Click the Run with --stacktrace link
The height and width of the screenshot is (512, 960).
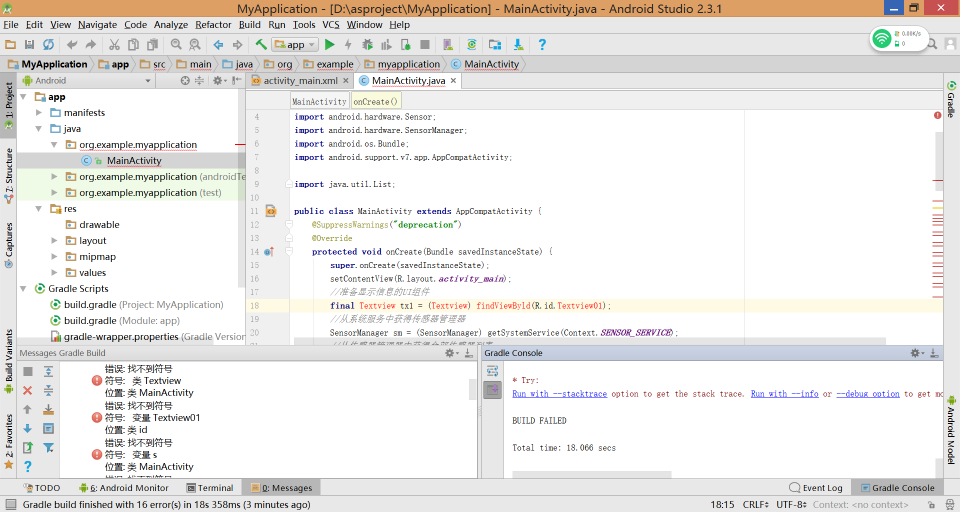[x=559, y=394]
